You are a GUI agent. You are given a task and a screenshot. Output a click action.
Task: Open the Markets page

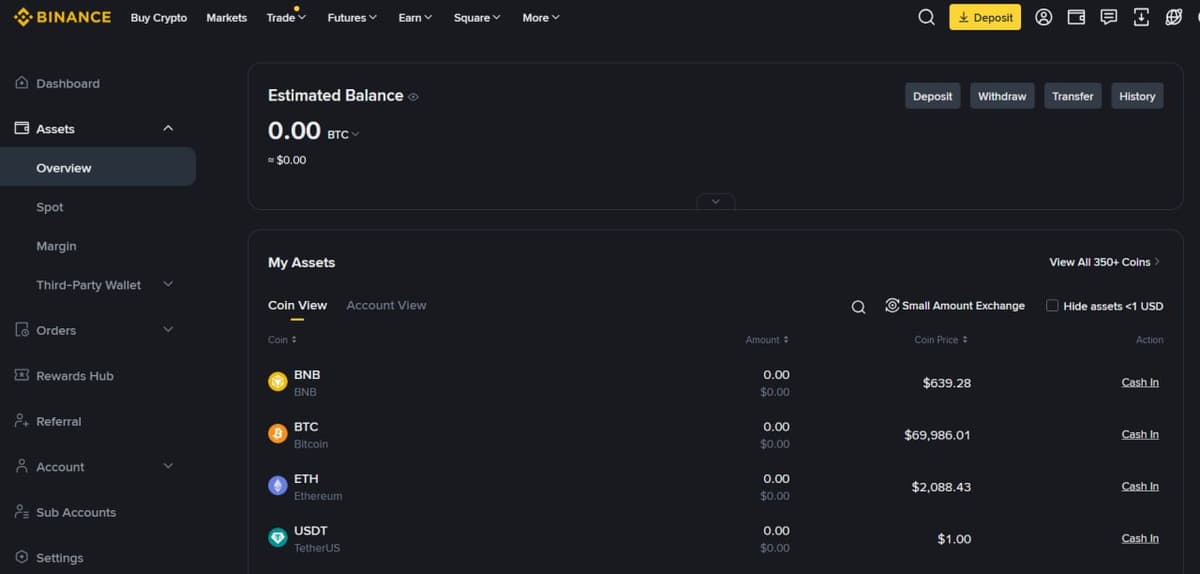[226, 17]
